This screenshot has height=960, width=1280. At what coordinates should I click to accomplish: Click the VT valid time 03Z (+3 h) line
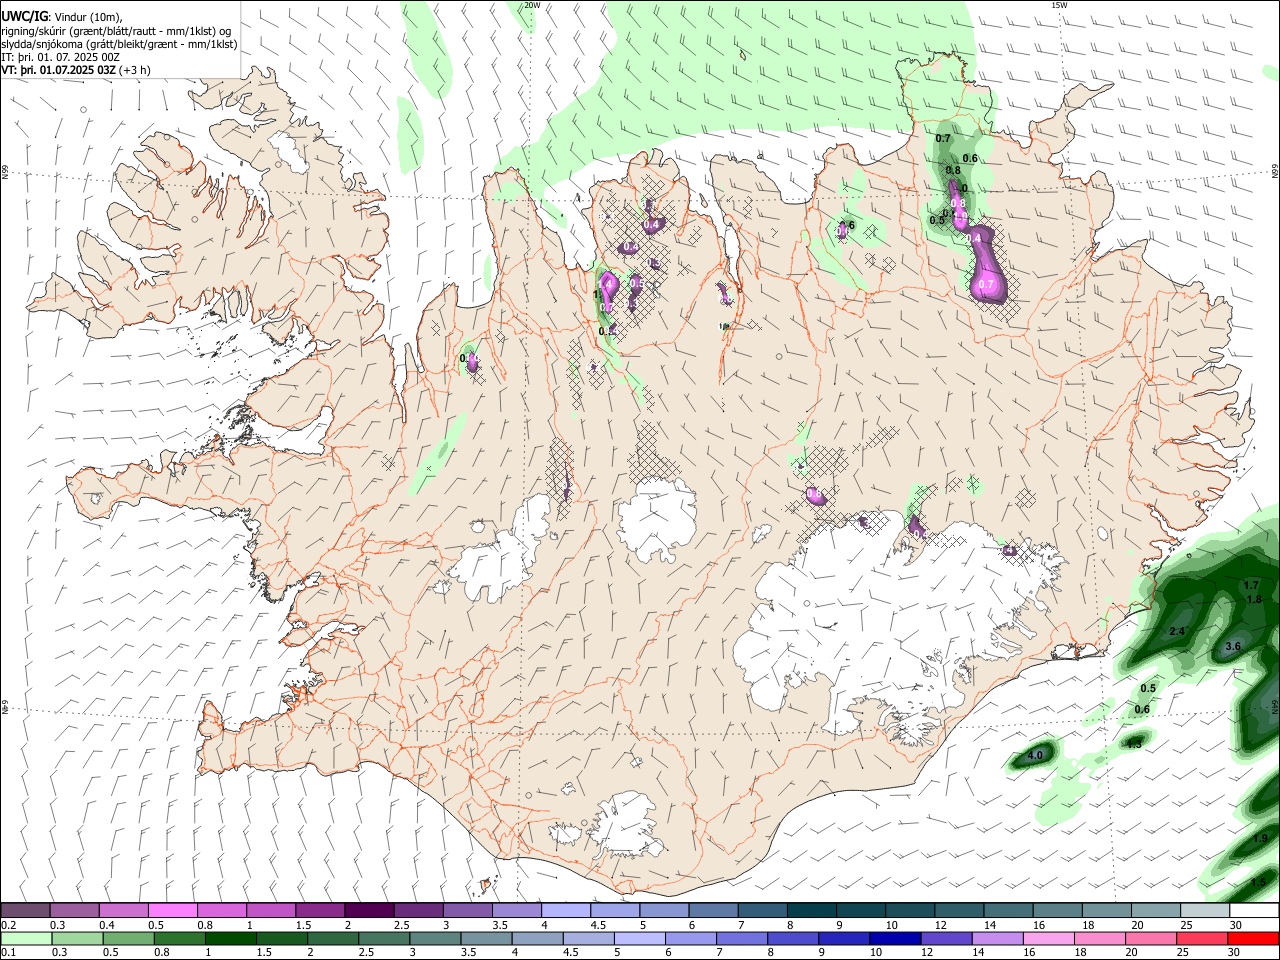click(x=76, y=70)
